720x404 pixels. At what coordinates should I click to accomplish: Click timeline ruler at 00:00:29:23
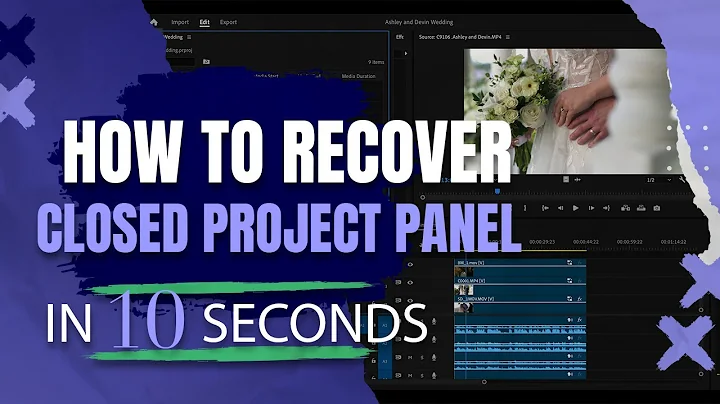point(542,242)
